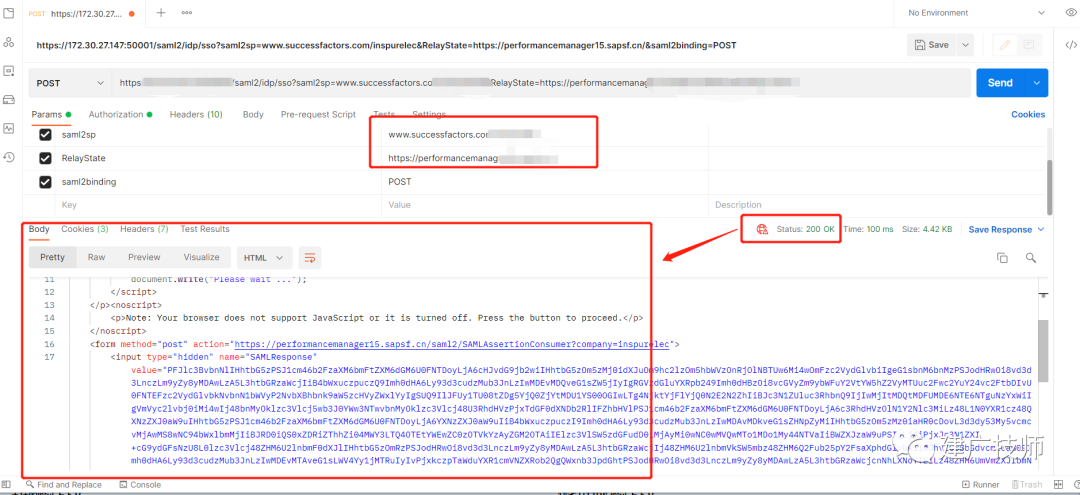
Task: Click the network globe icon beside Status
Action: point(762,229)
